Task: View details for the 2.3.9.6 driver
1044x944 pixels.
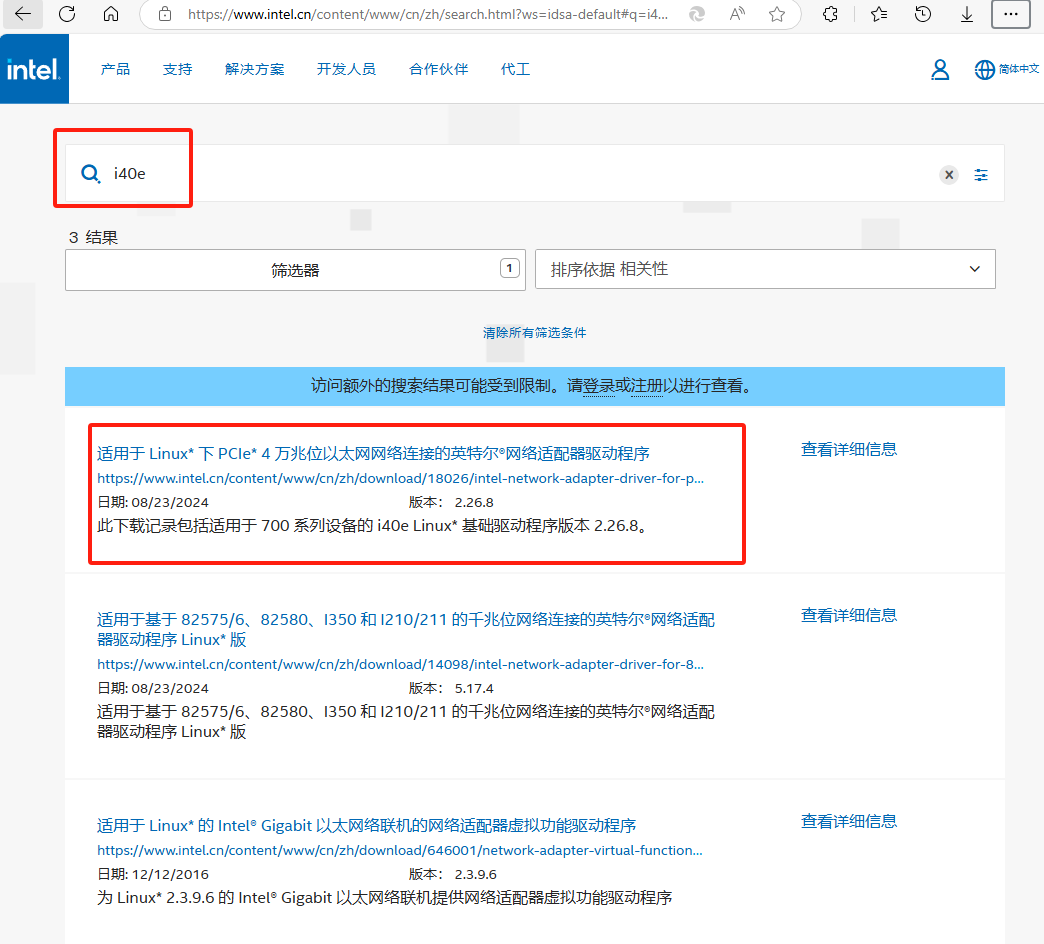Action: pos(849,821)
